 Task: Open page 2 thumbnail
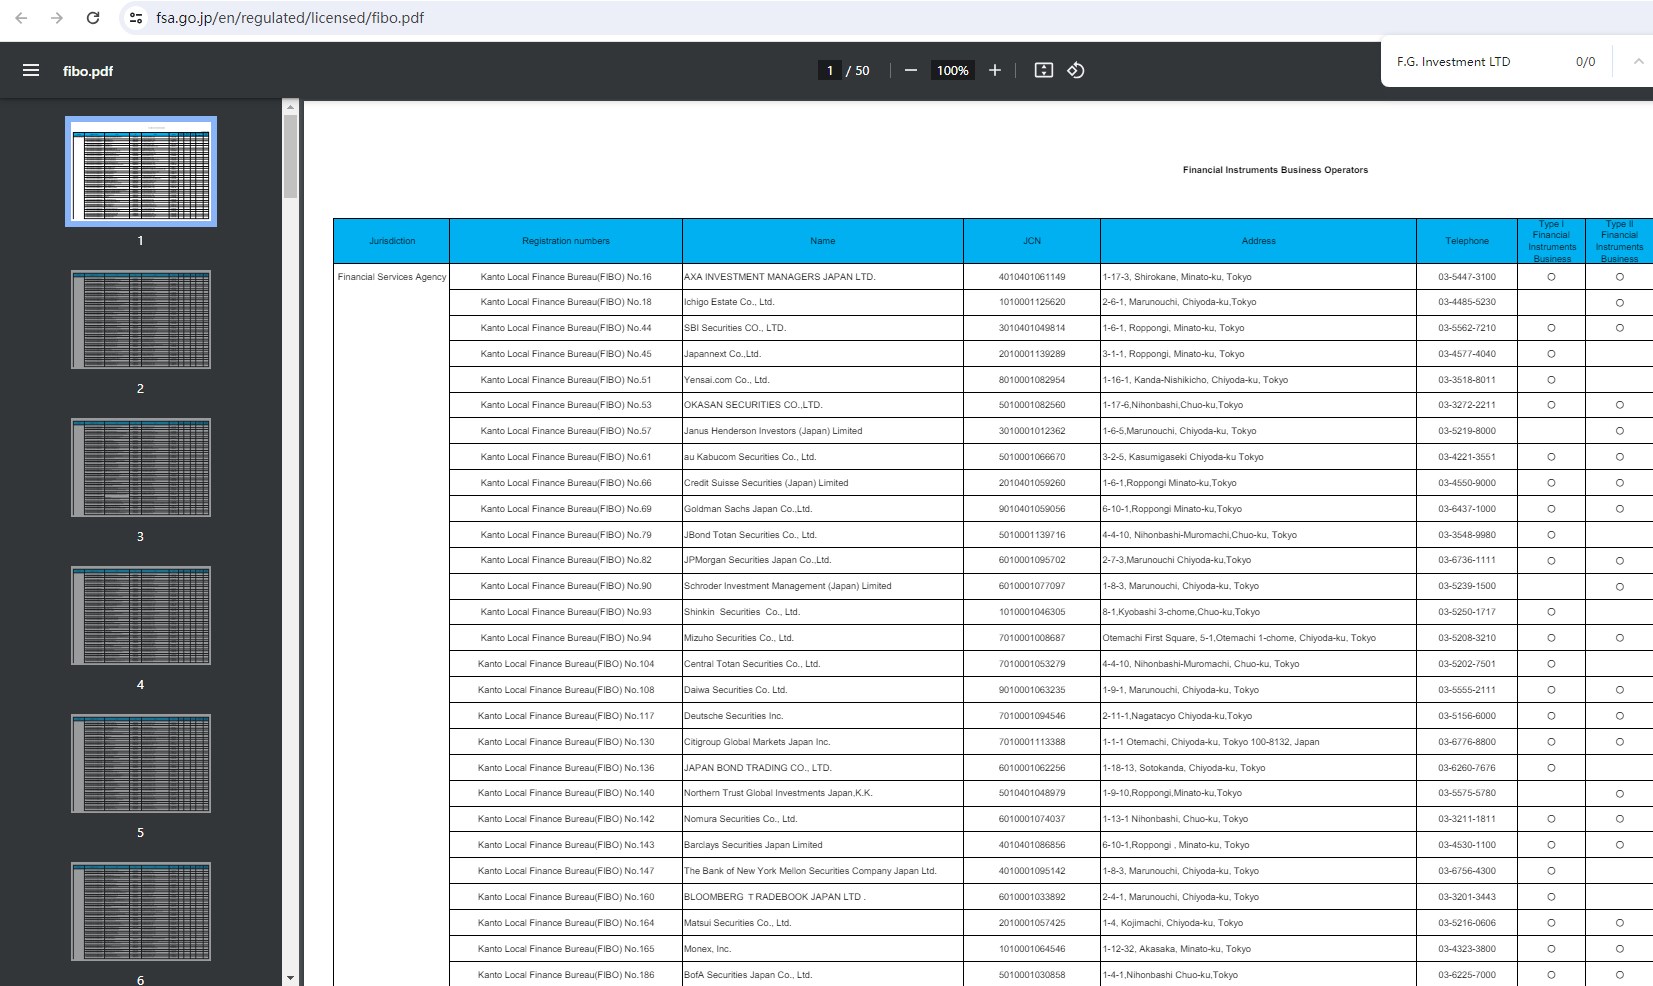pos(141,319)
